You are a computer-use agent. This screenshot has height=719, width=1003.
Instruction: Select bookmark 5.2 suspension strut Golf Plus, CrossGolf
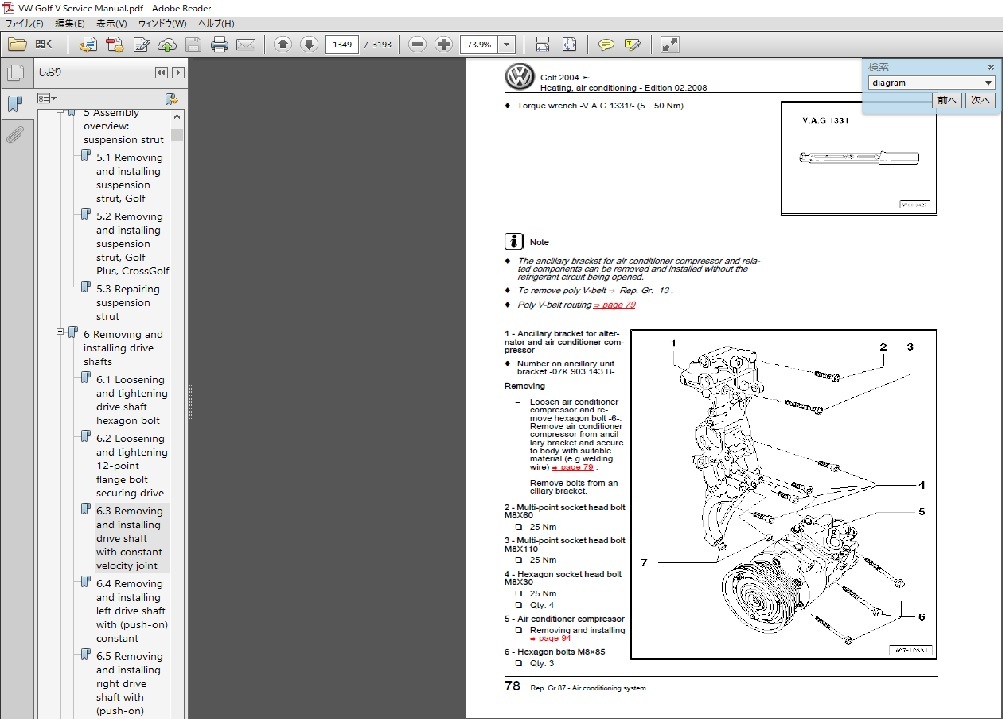(132, 244)
